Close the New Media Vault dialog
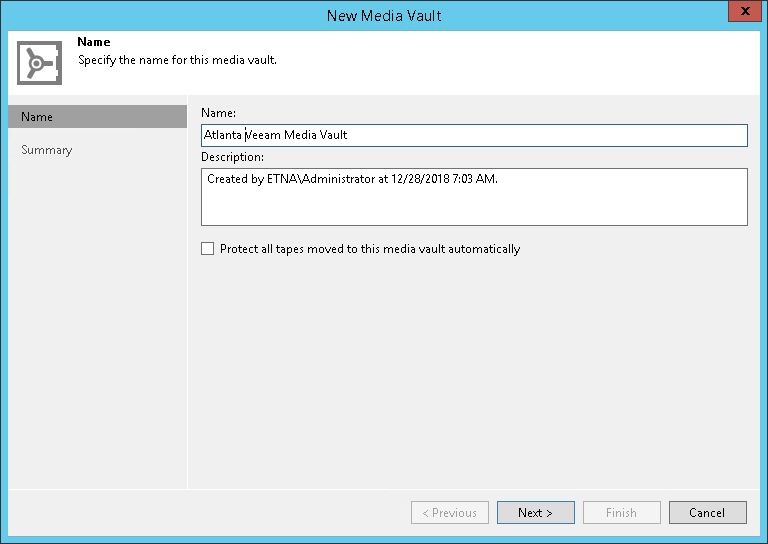This screenshot has height=544, width=768. [741, 14]
